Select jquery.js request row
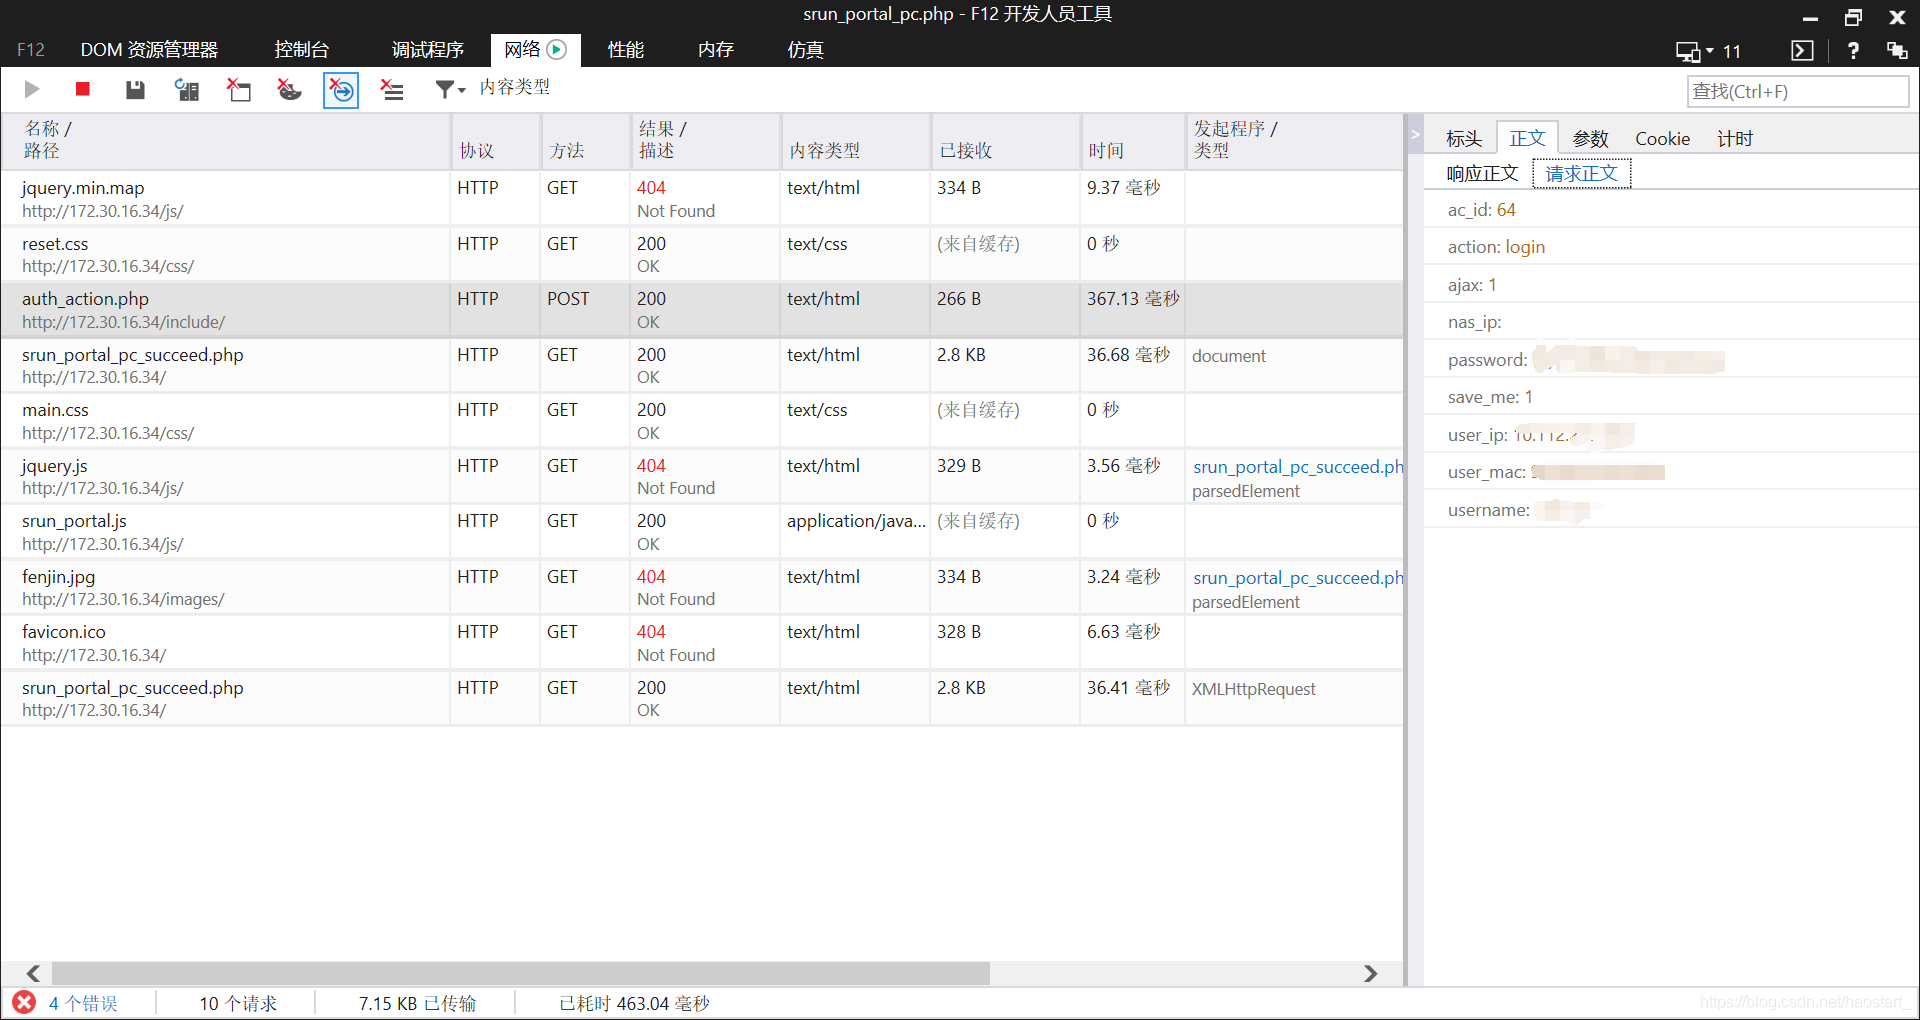 coord(702,477)
